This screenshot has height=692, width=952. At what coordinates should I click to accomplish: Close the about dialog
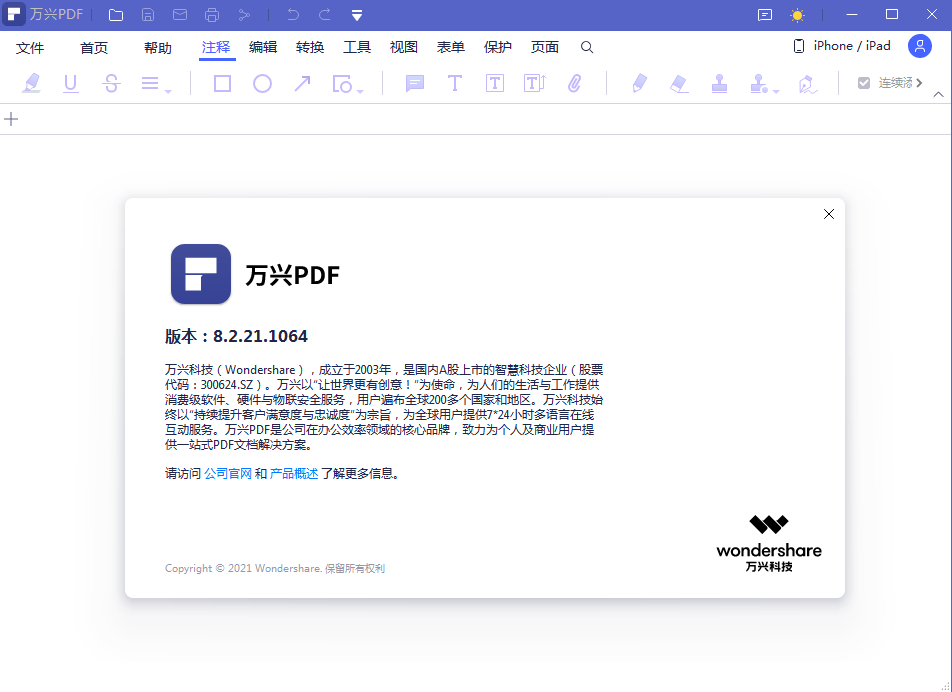point(829,214)
